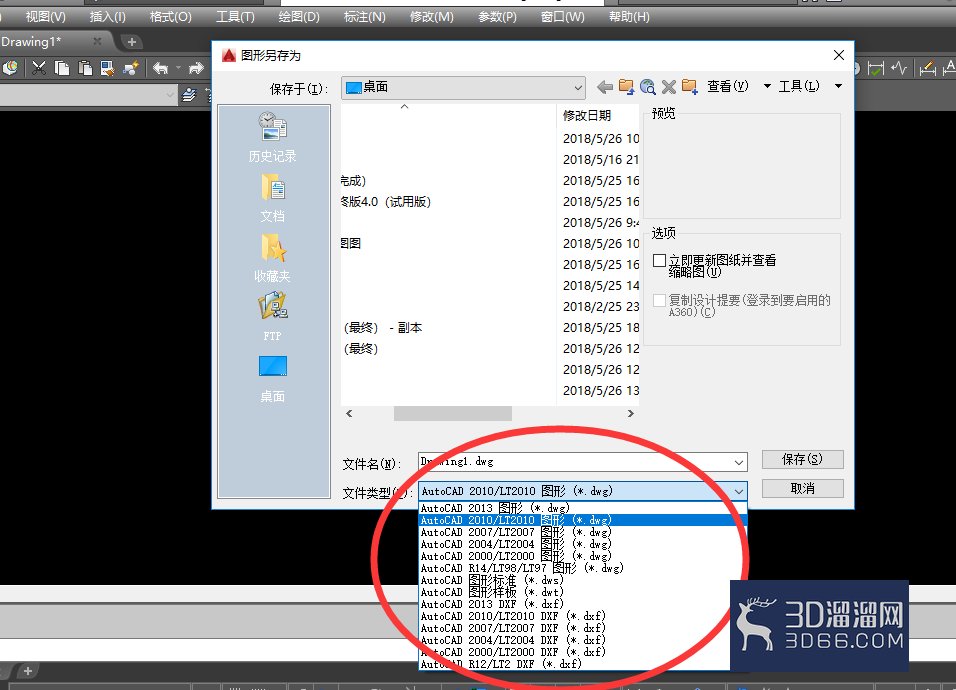Click the Cut scissors icon in toolbar
Viewport: 956px width, 690px height.
pyautogui.click(x=38, y=68)
